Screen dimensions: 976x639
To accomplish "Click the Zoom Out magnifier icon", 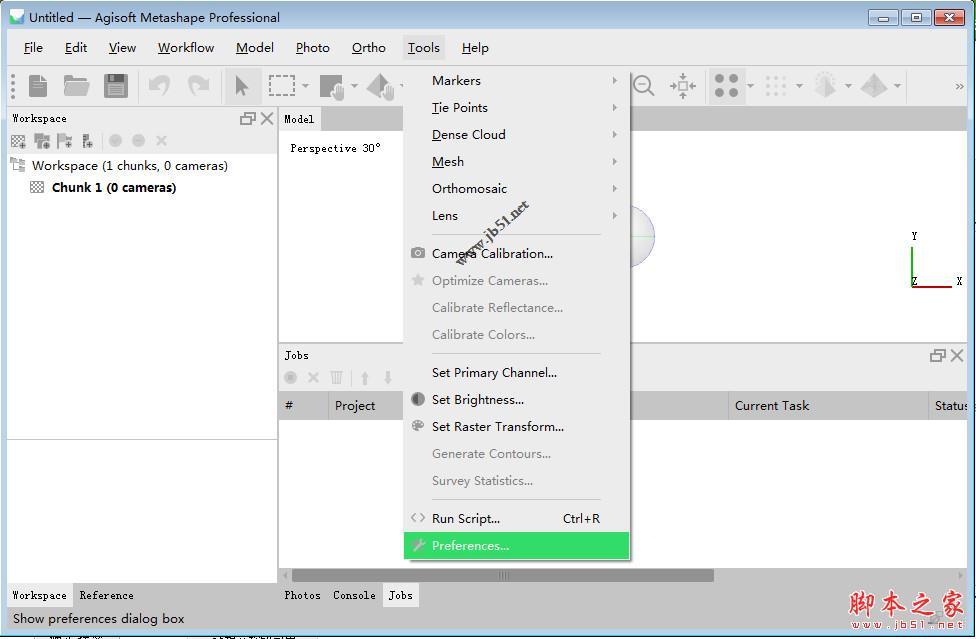I will coord(644,86).
